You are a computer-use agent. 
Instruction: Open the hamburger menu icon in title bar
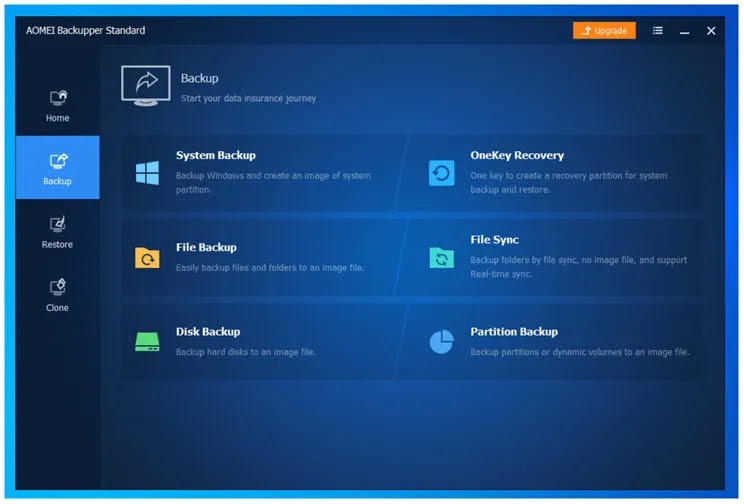point(657,30)
